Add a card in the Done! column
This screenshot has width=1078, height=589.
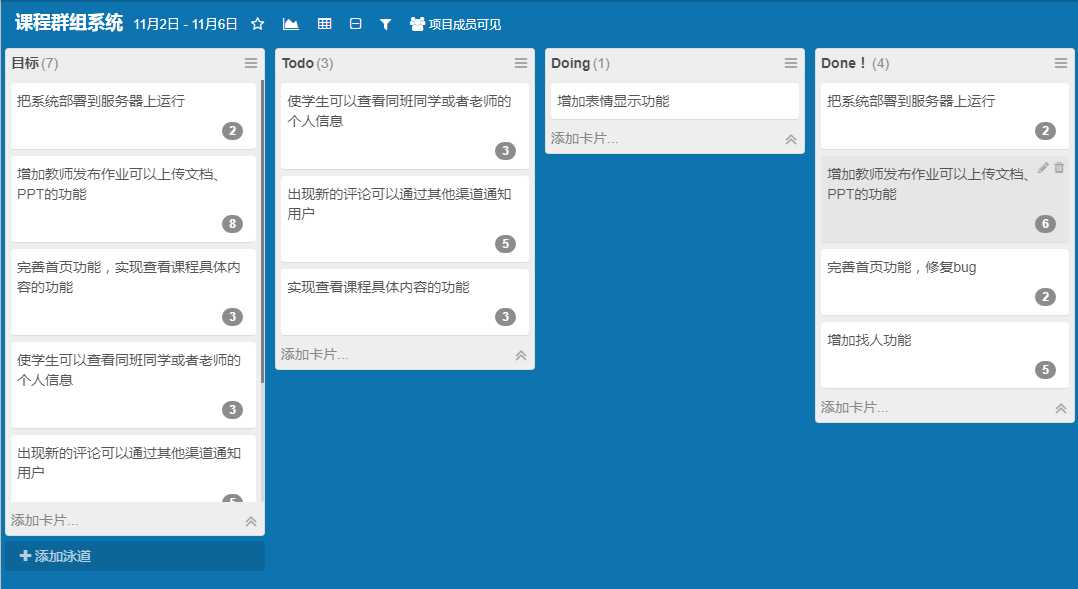(855, 407)
